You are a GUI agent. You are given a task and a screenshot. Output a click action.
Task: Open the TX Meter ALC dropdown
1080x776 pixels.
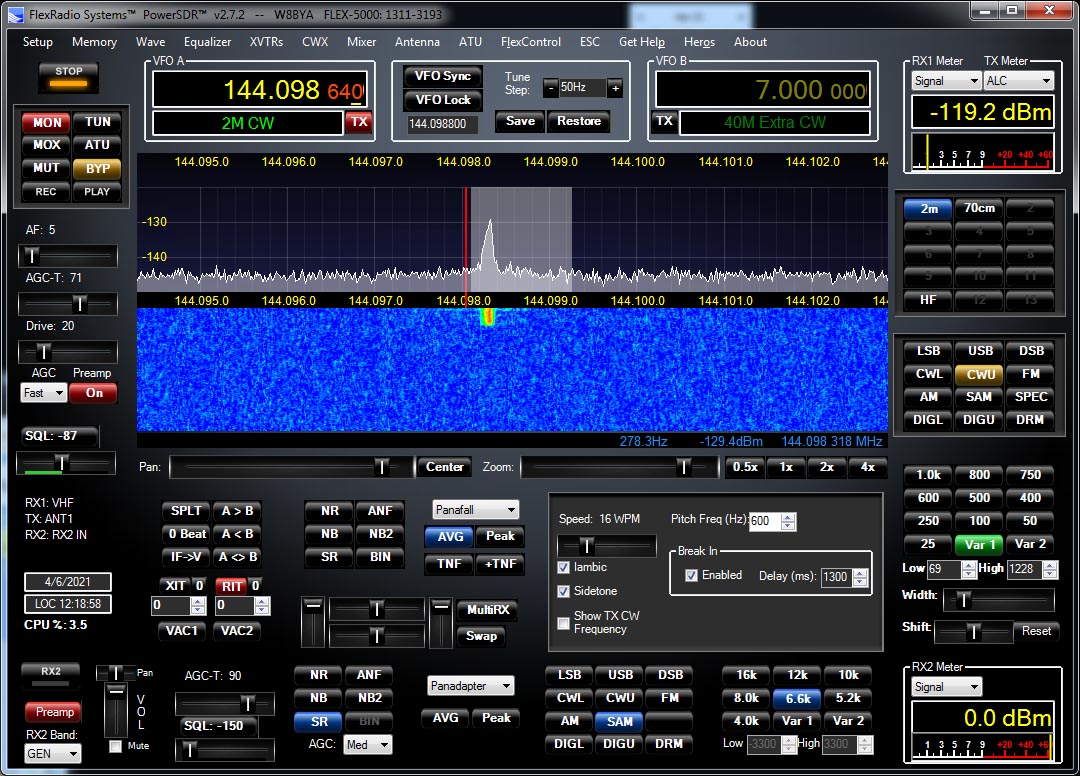1018,81
